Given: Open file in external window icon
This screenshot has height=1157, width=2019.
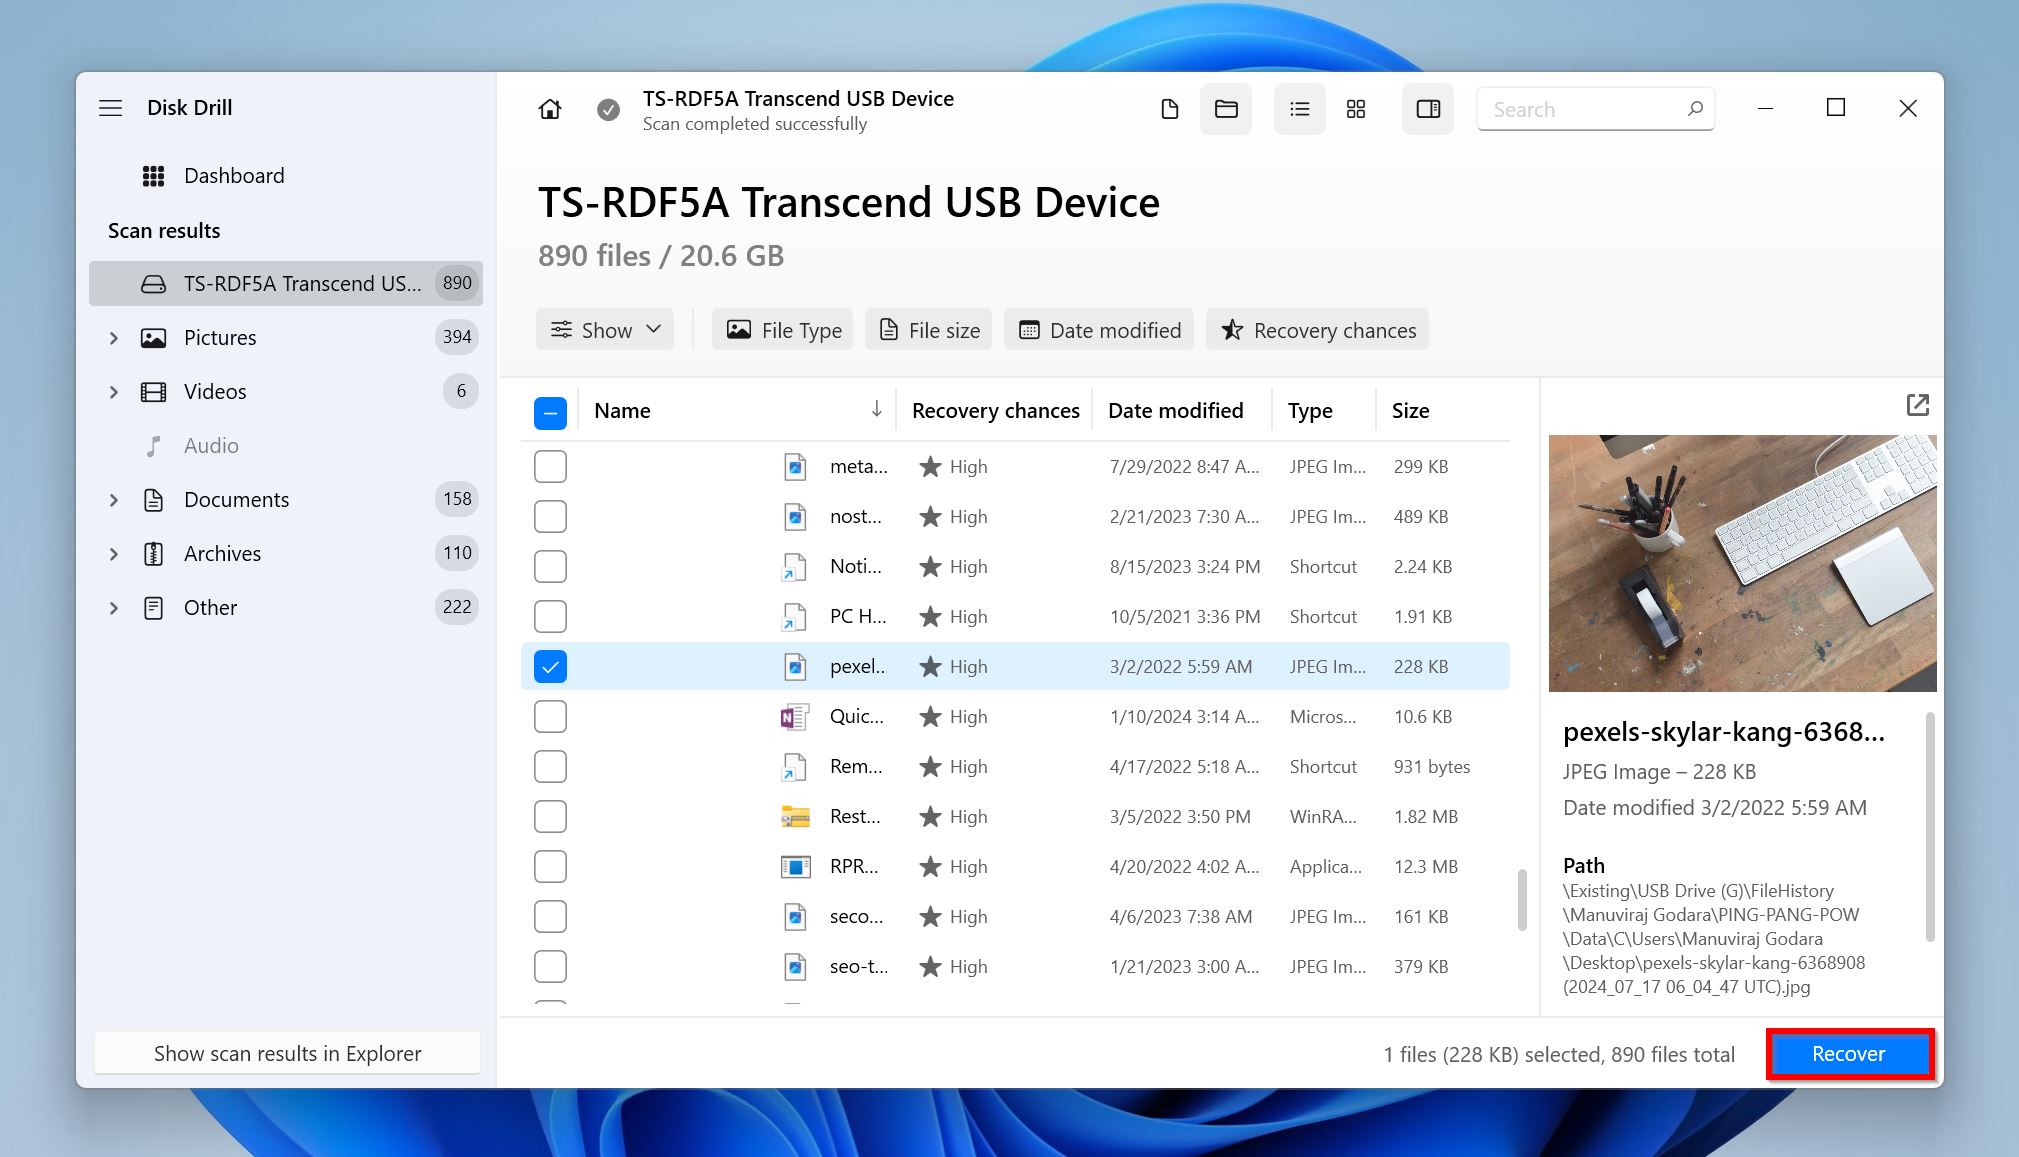Looking at the screenshot, I should point(1918,405).
